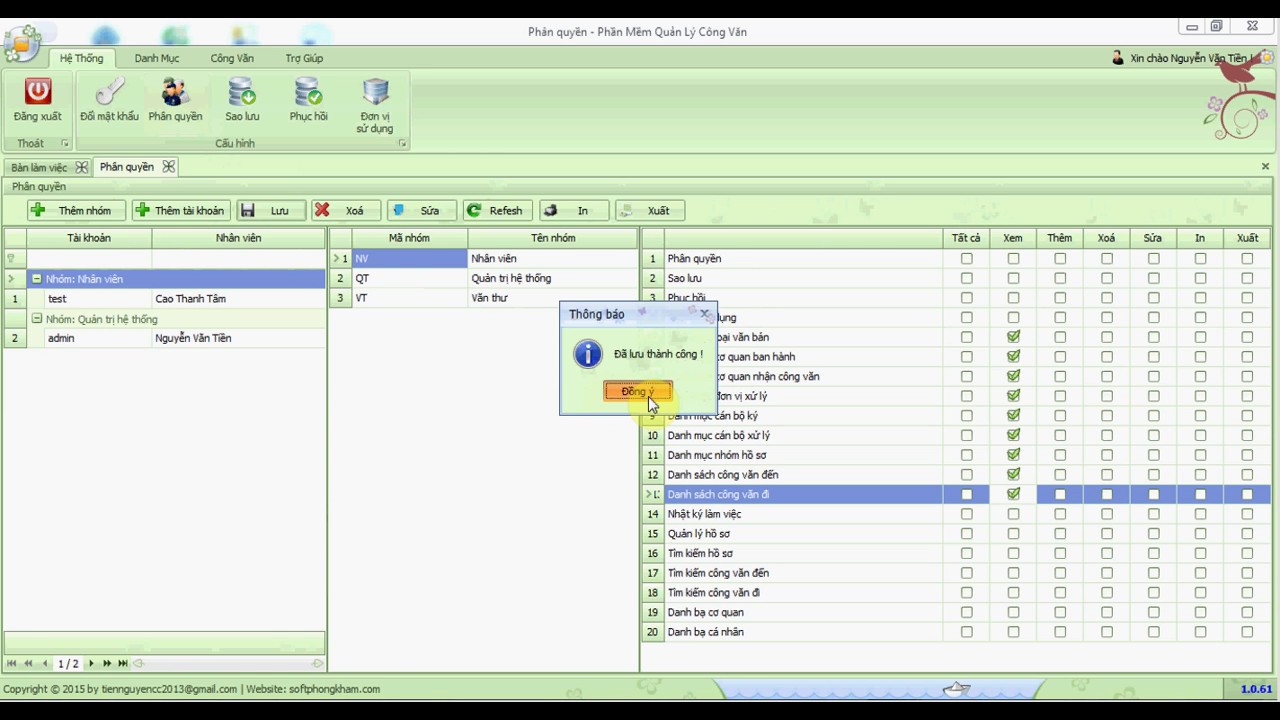Click the Refresh button
This screenshot has height=720, width=1280.
(497, 210)
